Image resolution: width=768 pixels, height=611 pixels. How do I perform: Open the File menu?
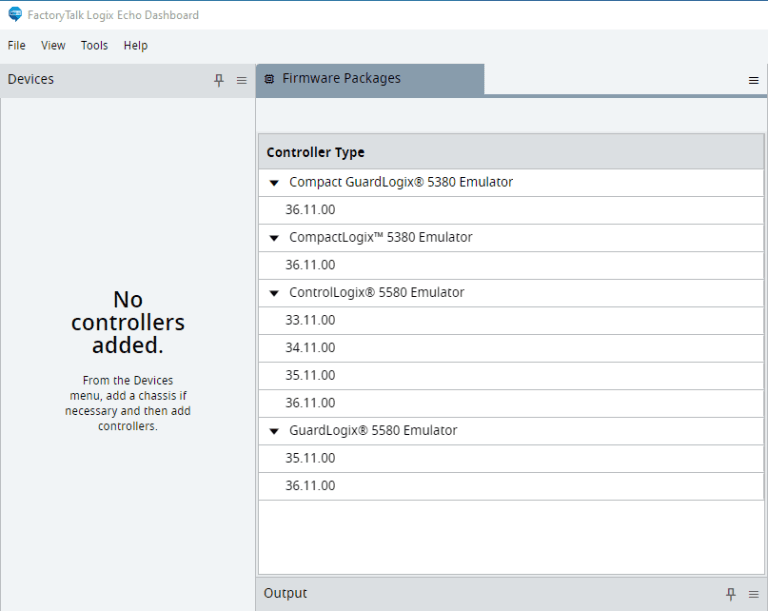click(17, 46)
